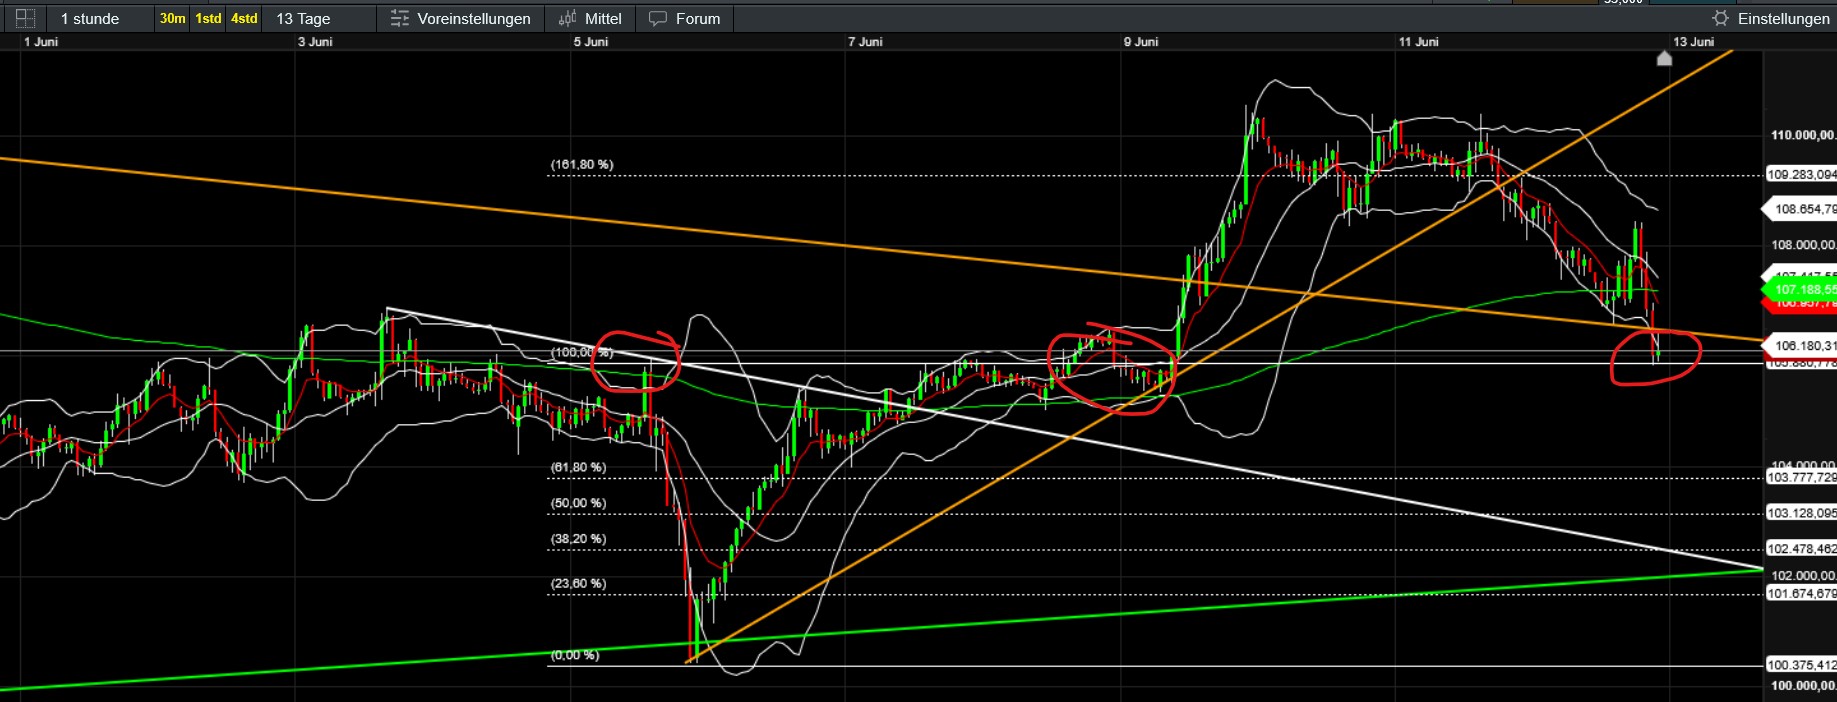Click the Mittel candlestick icon
The image size is (1837, 702).
point(568,18)
